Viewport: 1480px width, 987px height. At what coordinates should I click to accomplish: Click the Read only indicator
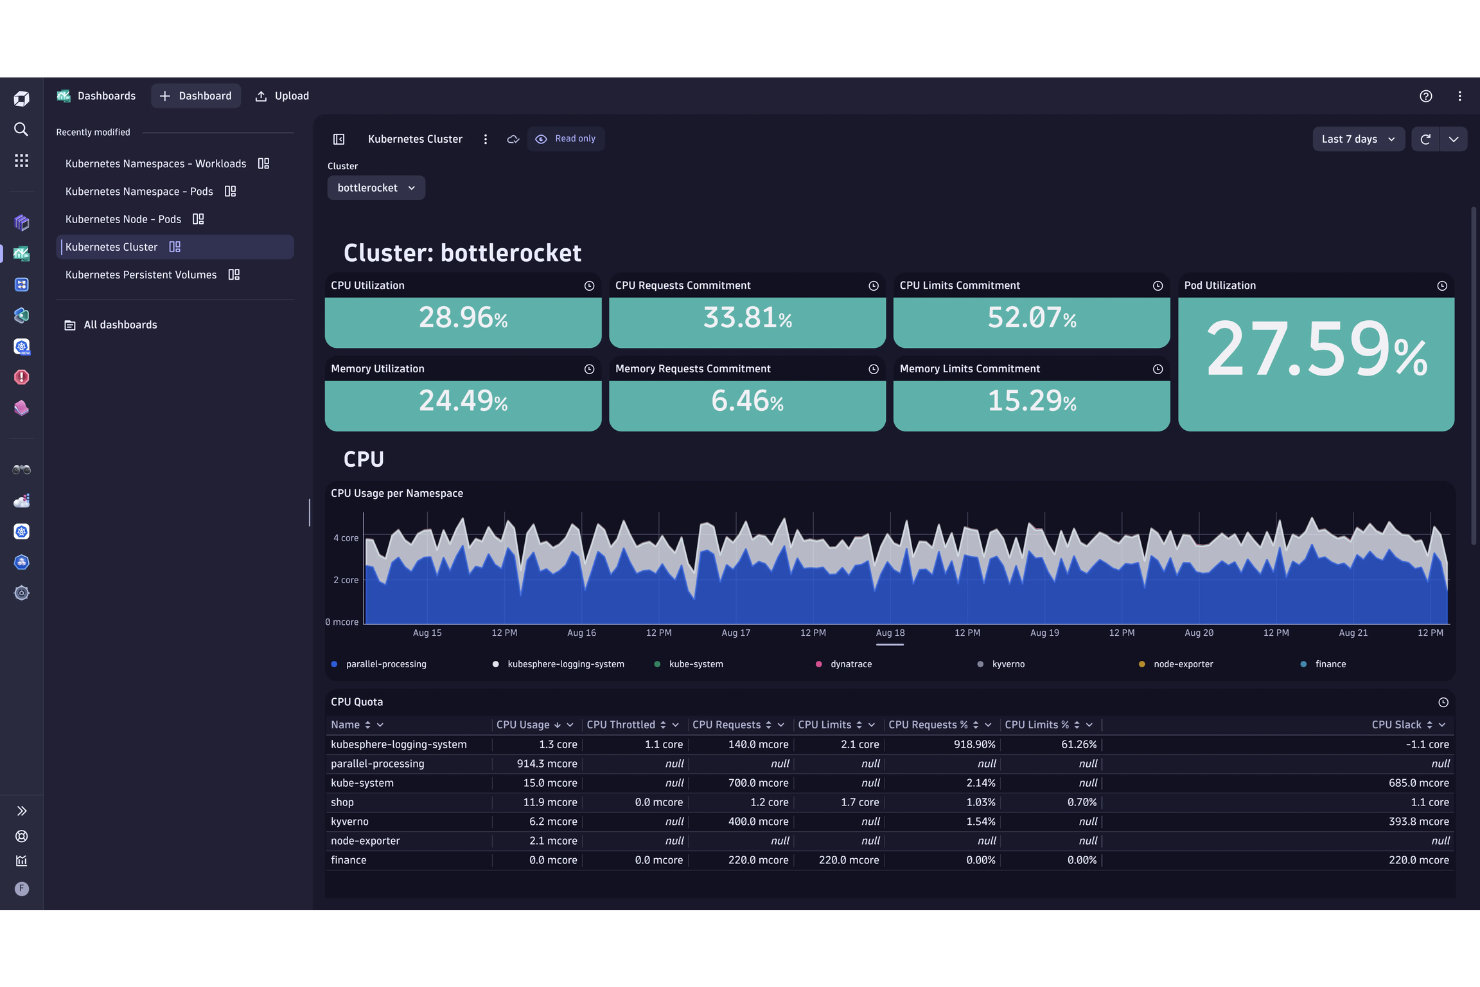pyautogui.click(x=566, y=139)
